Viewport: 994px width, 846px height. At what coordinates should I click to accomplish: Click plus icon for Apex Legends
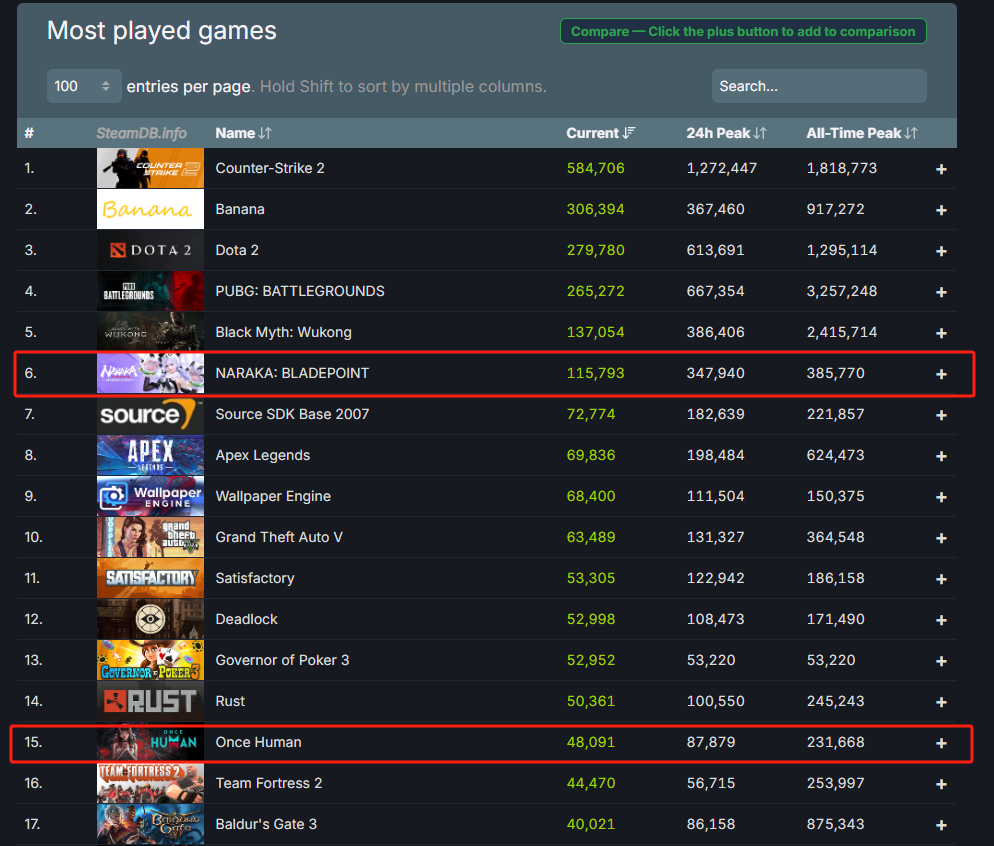tap(941, 456)
